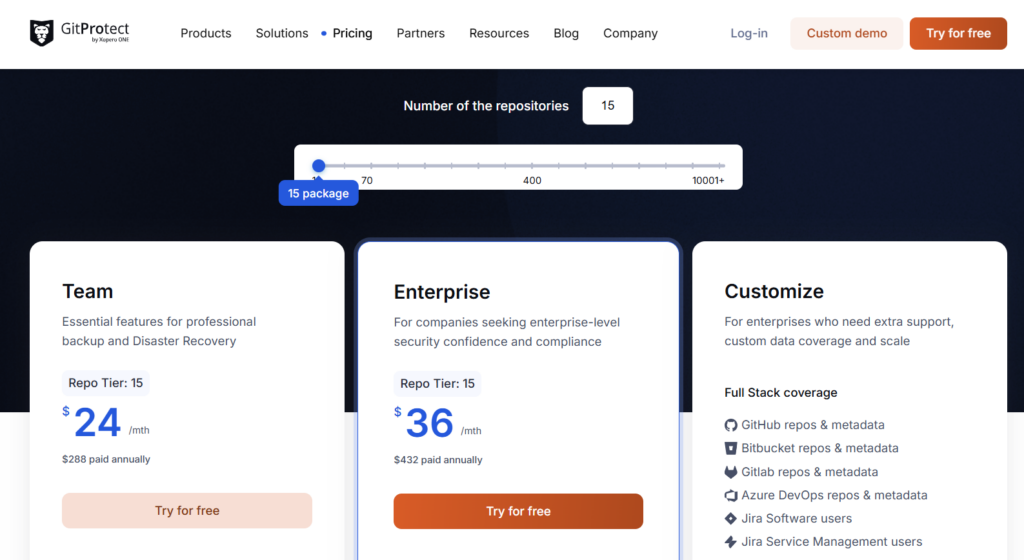Open the Company menu
The image size is (1024, 560).
point(630,33)
